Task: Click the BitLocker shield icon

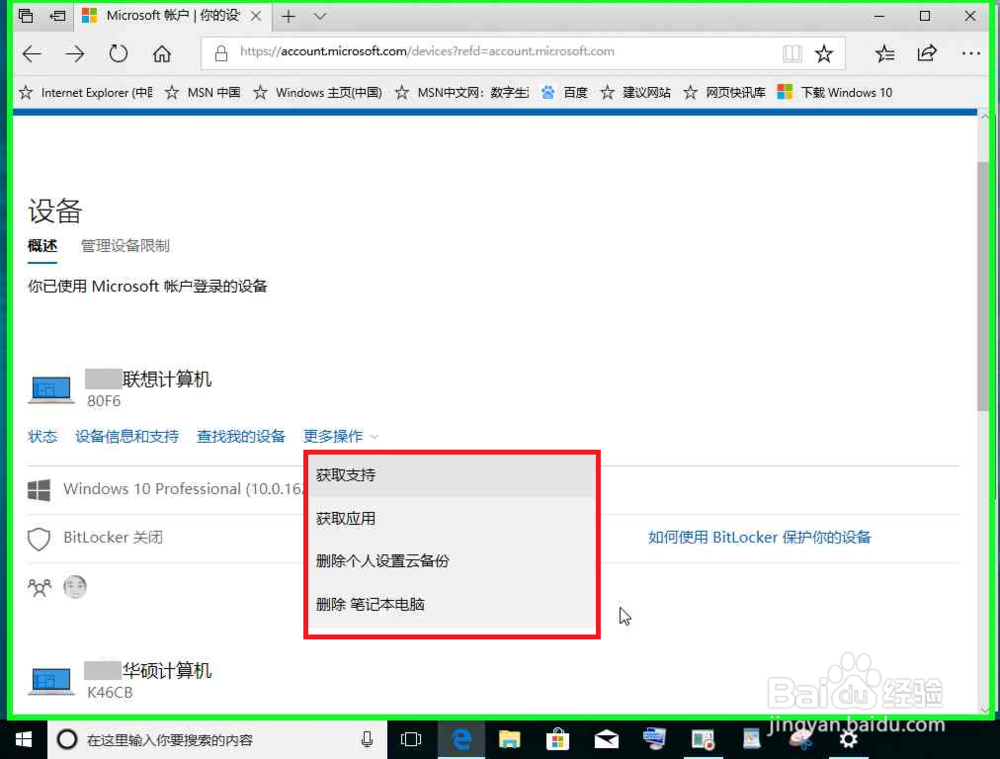Action: tap(39, 538)
